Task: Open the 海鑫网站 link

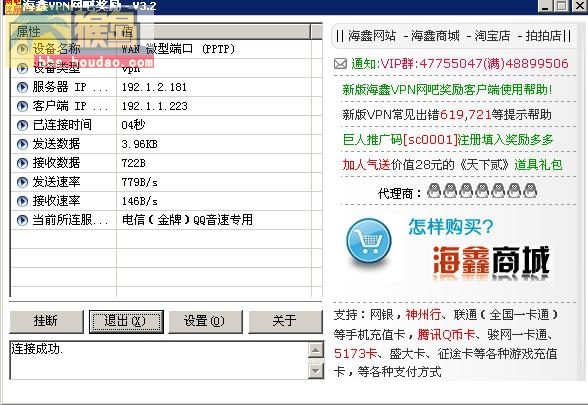Action: [x=372, y=36]
